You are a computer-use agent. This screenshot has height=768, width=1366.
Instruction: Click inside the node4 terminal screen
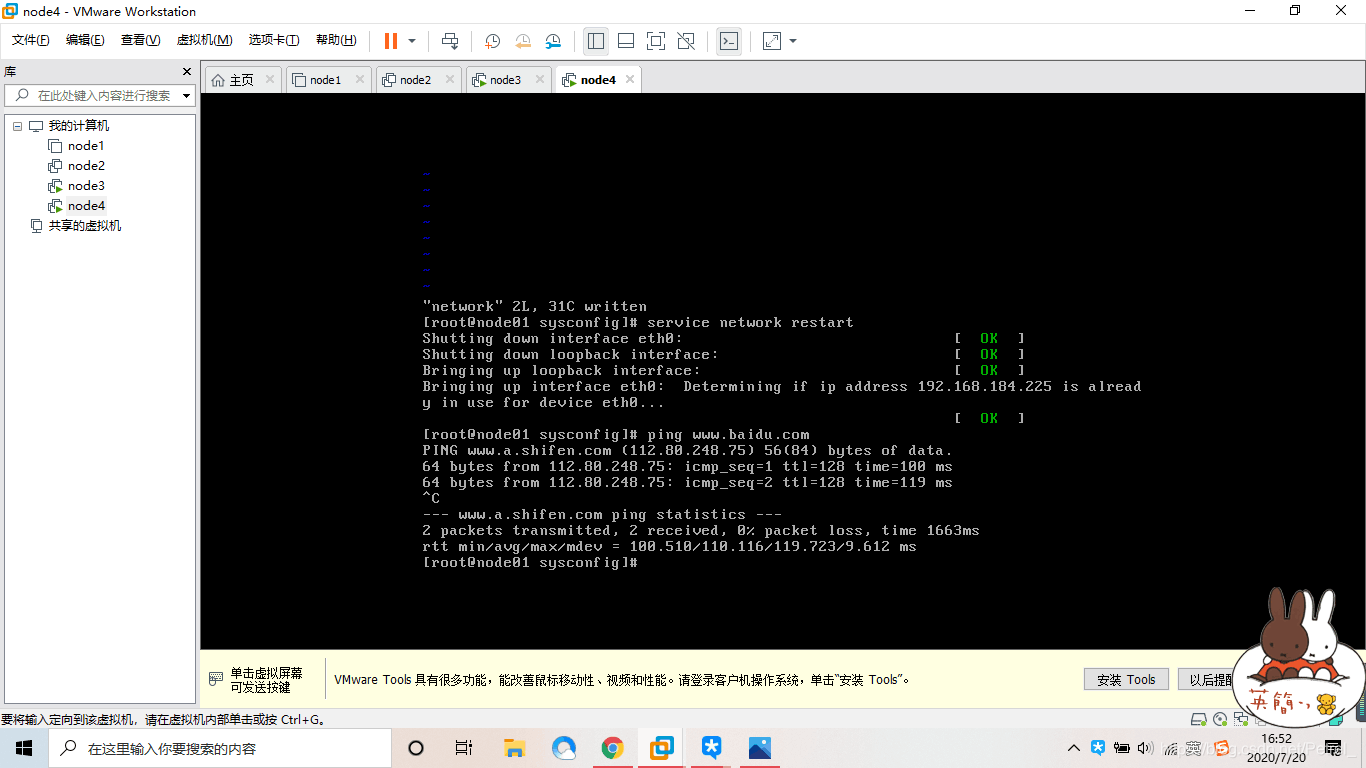(783, 371)
